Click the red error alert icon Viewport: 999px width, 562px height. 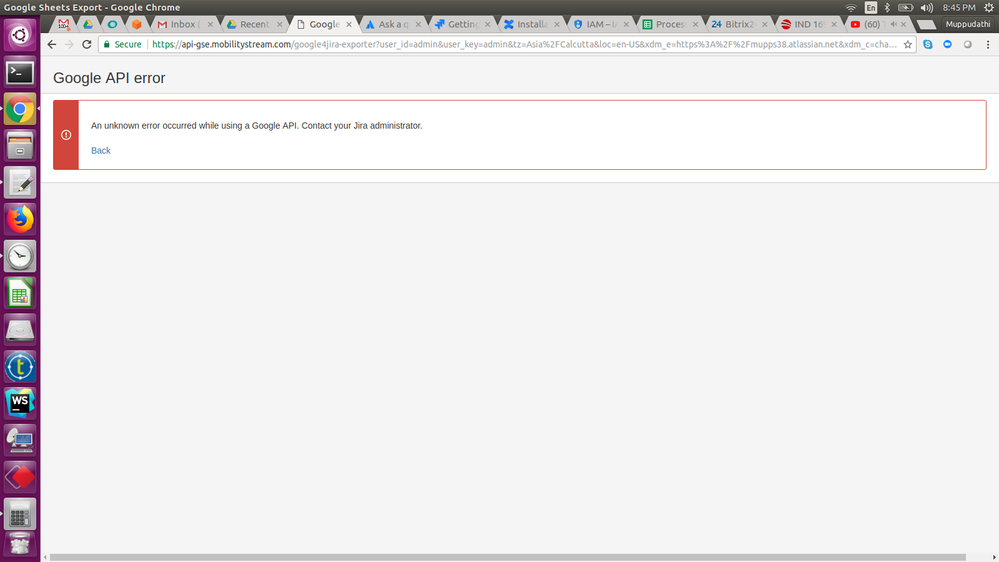(x=66, y=135)
